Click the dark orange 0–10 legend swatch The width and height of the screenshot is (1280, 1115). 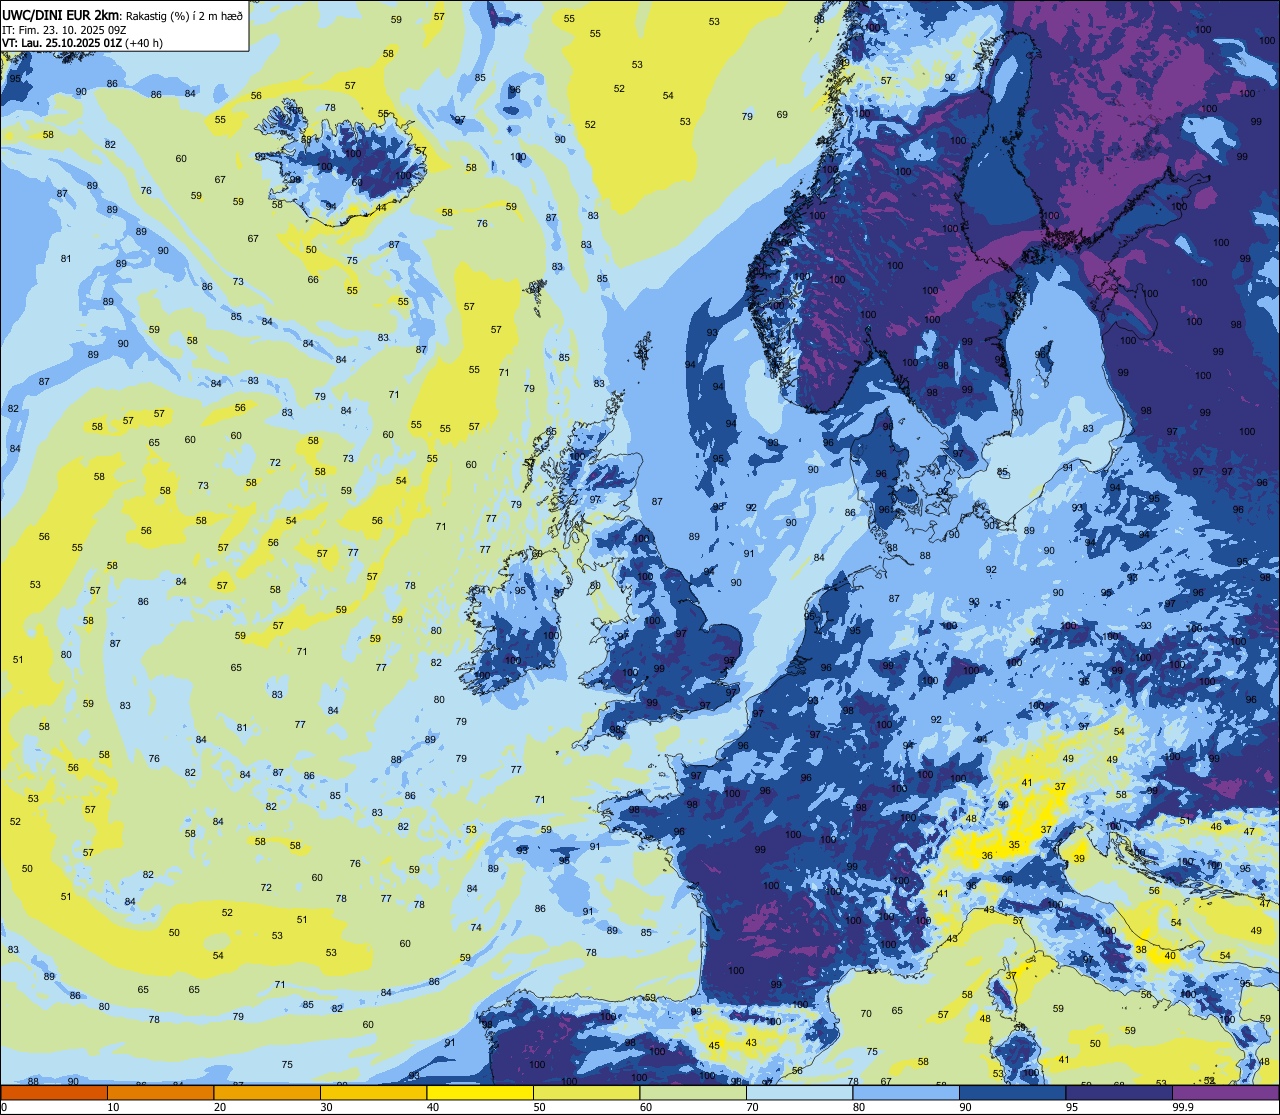(x=54, y=1093)
